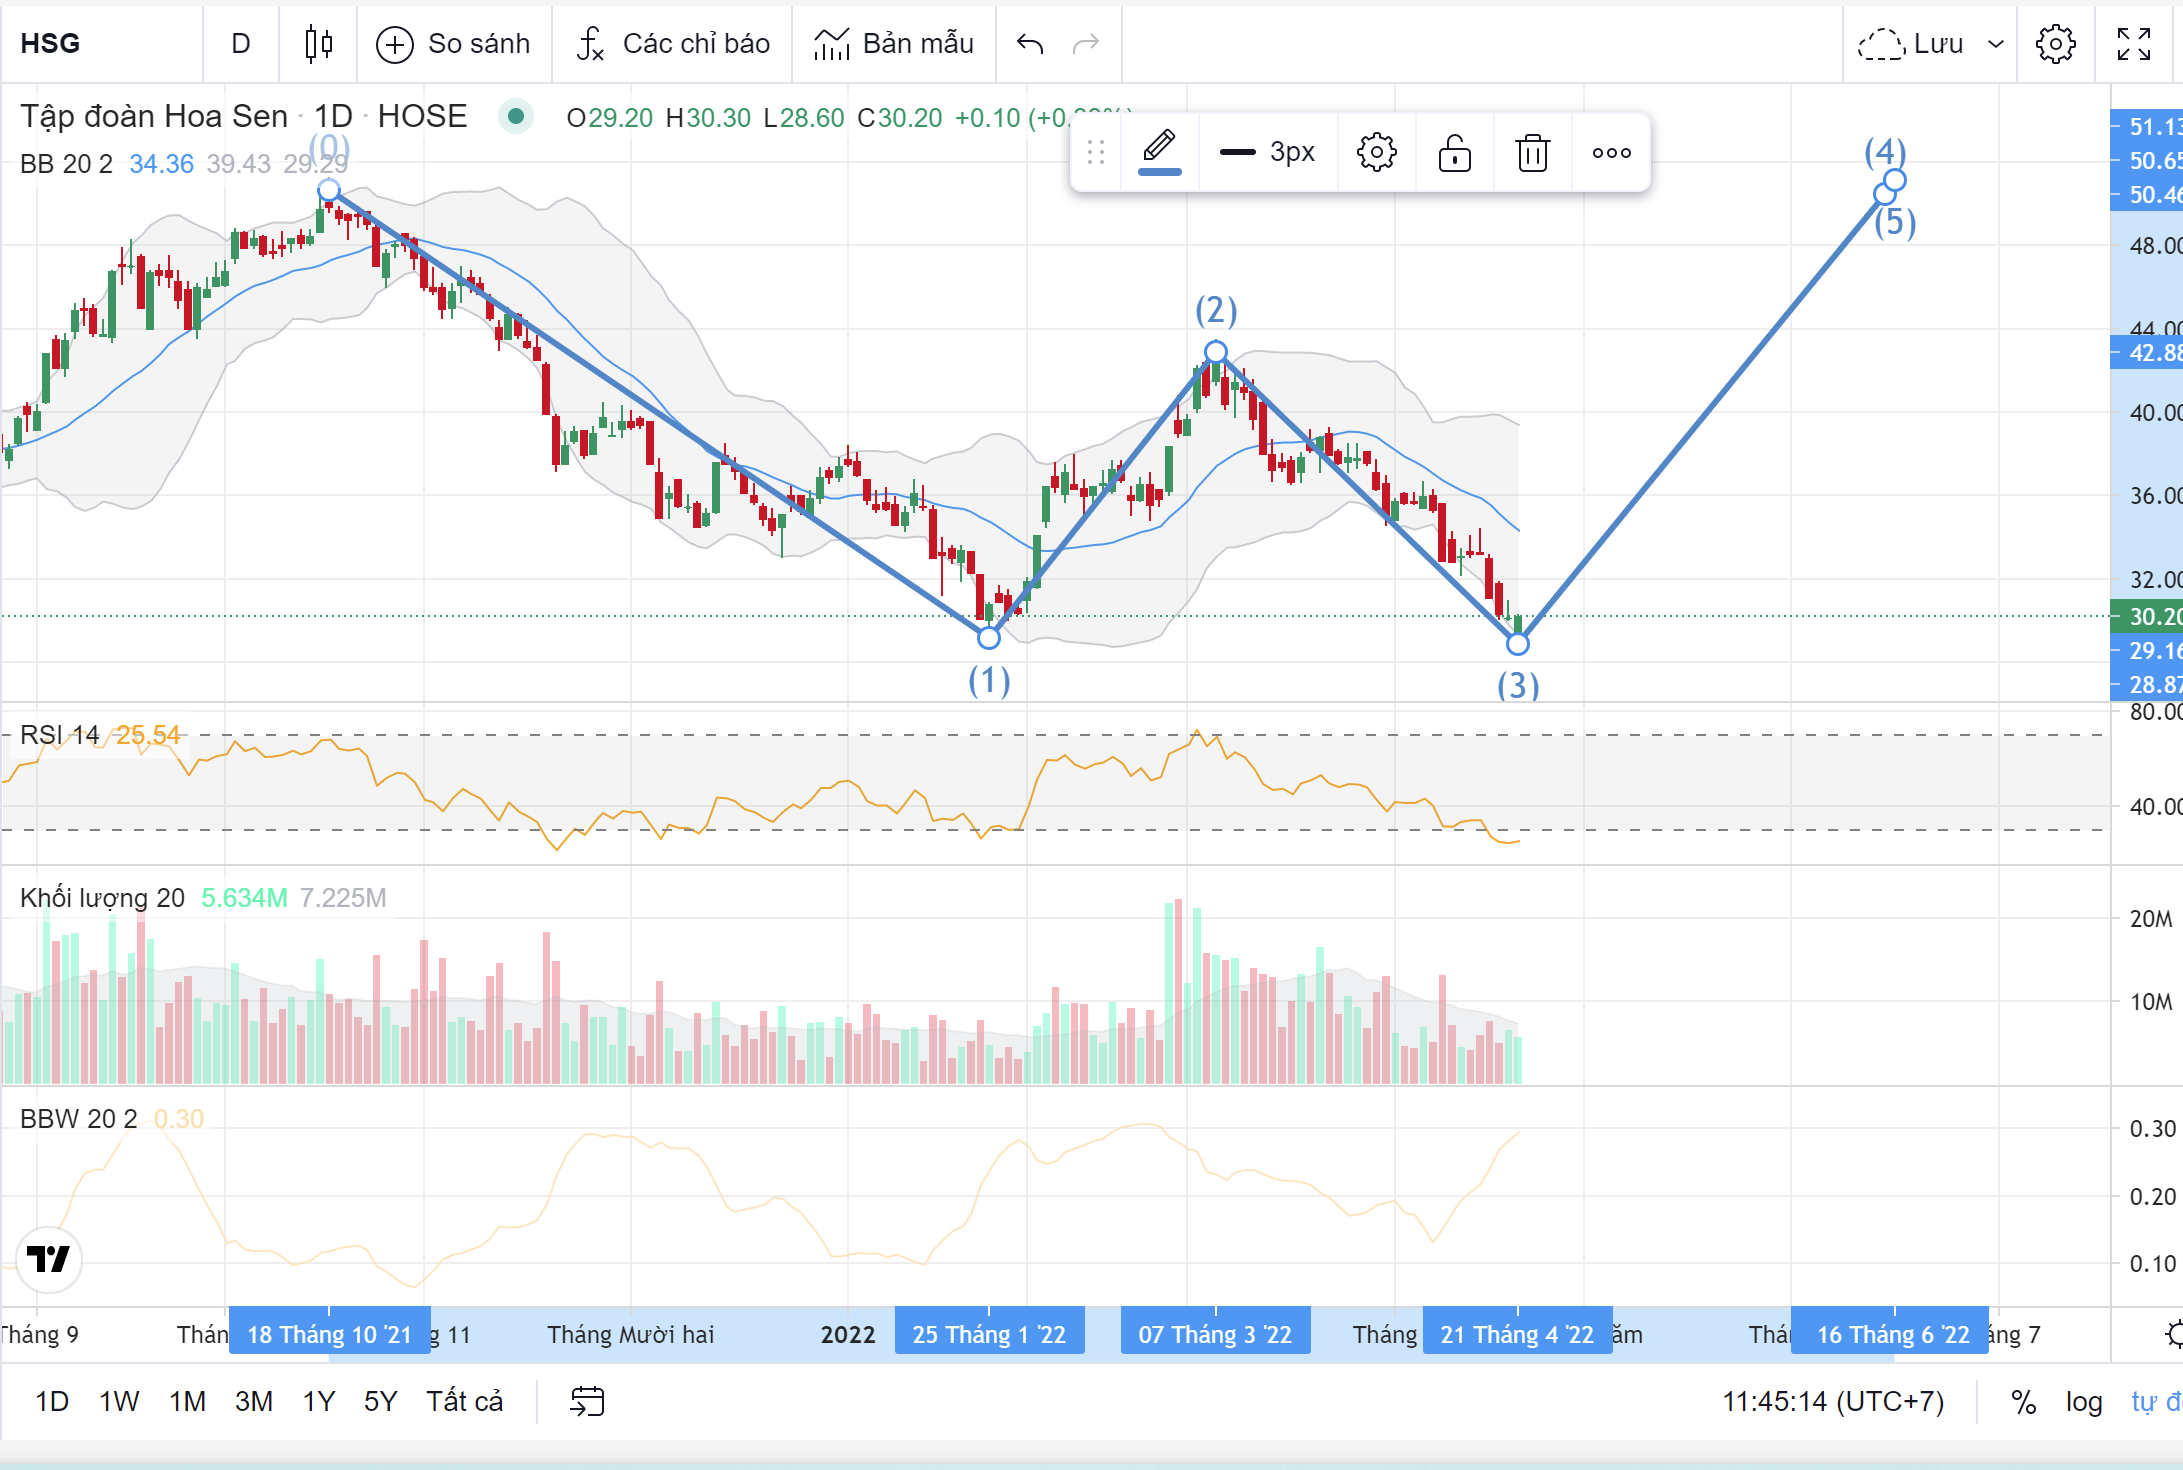Screen dimensions: 2183x1470
Task: Toggle the drawing lock icon
Action: 1454,152
